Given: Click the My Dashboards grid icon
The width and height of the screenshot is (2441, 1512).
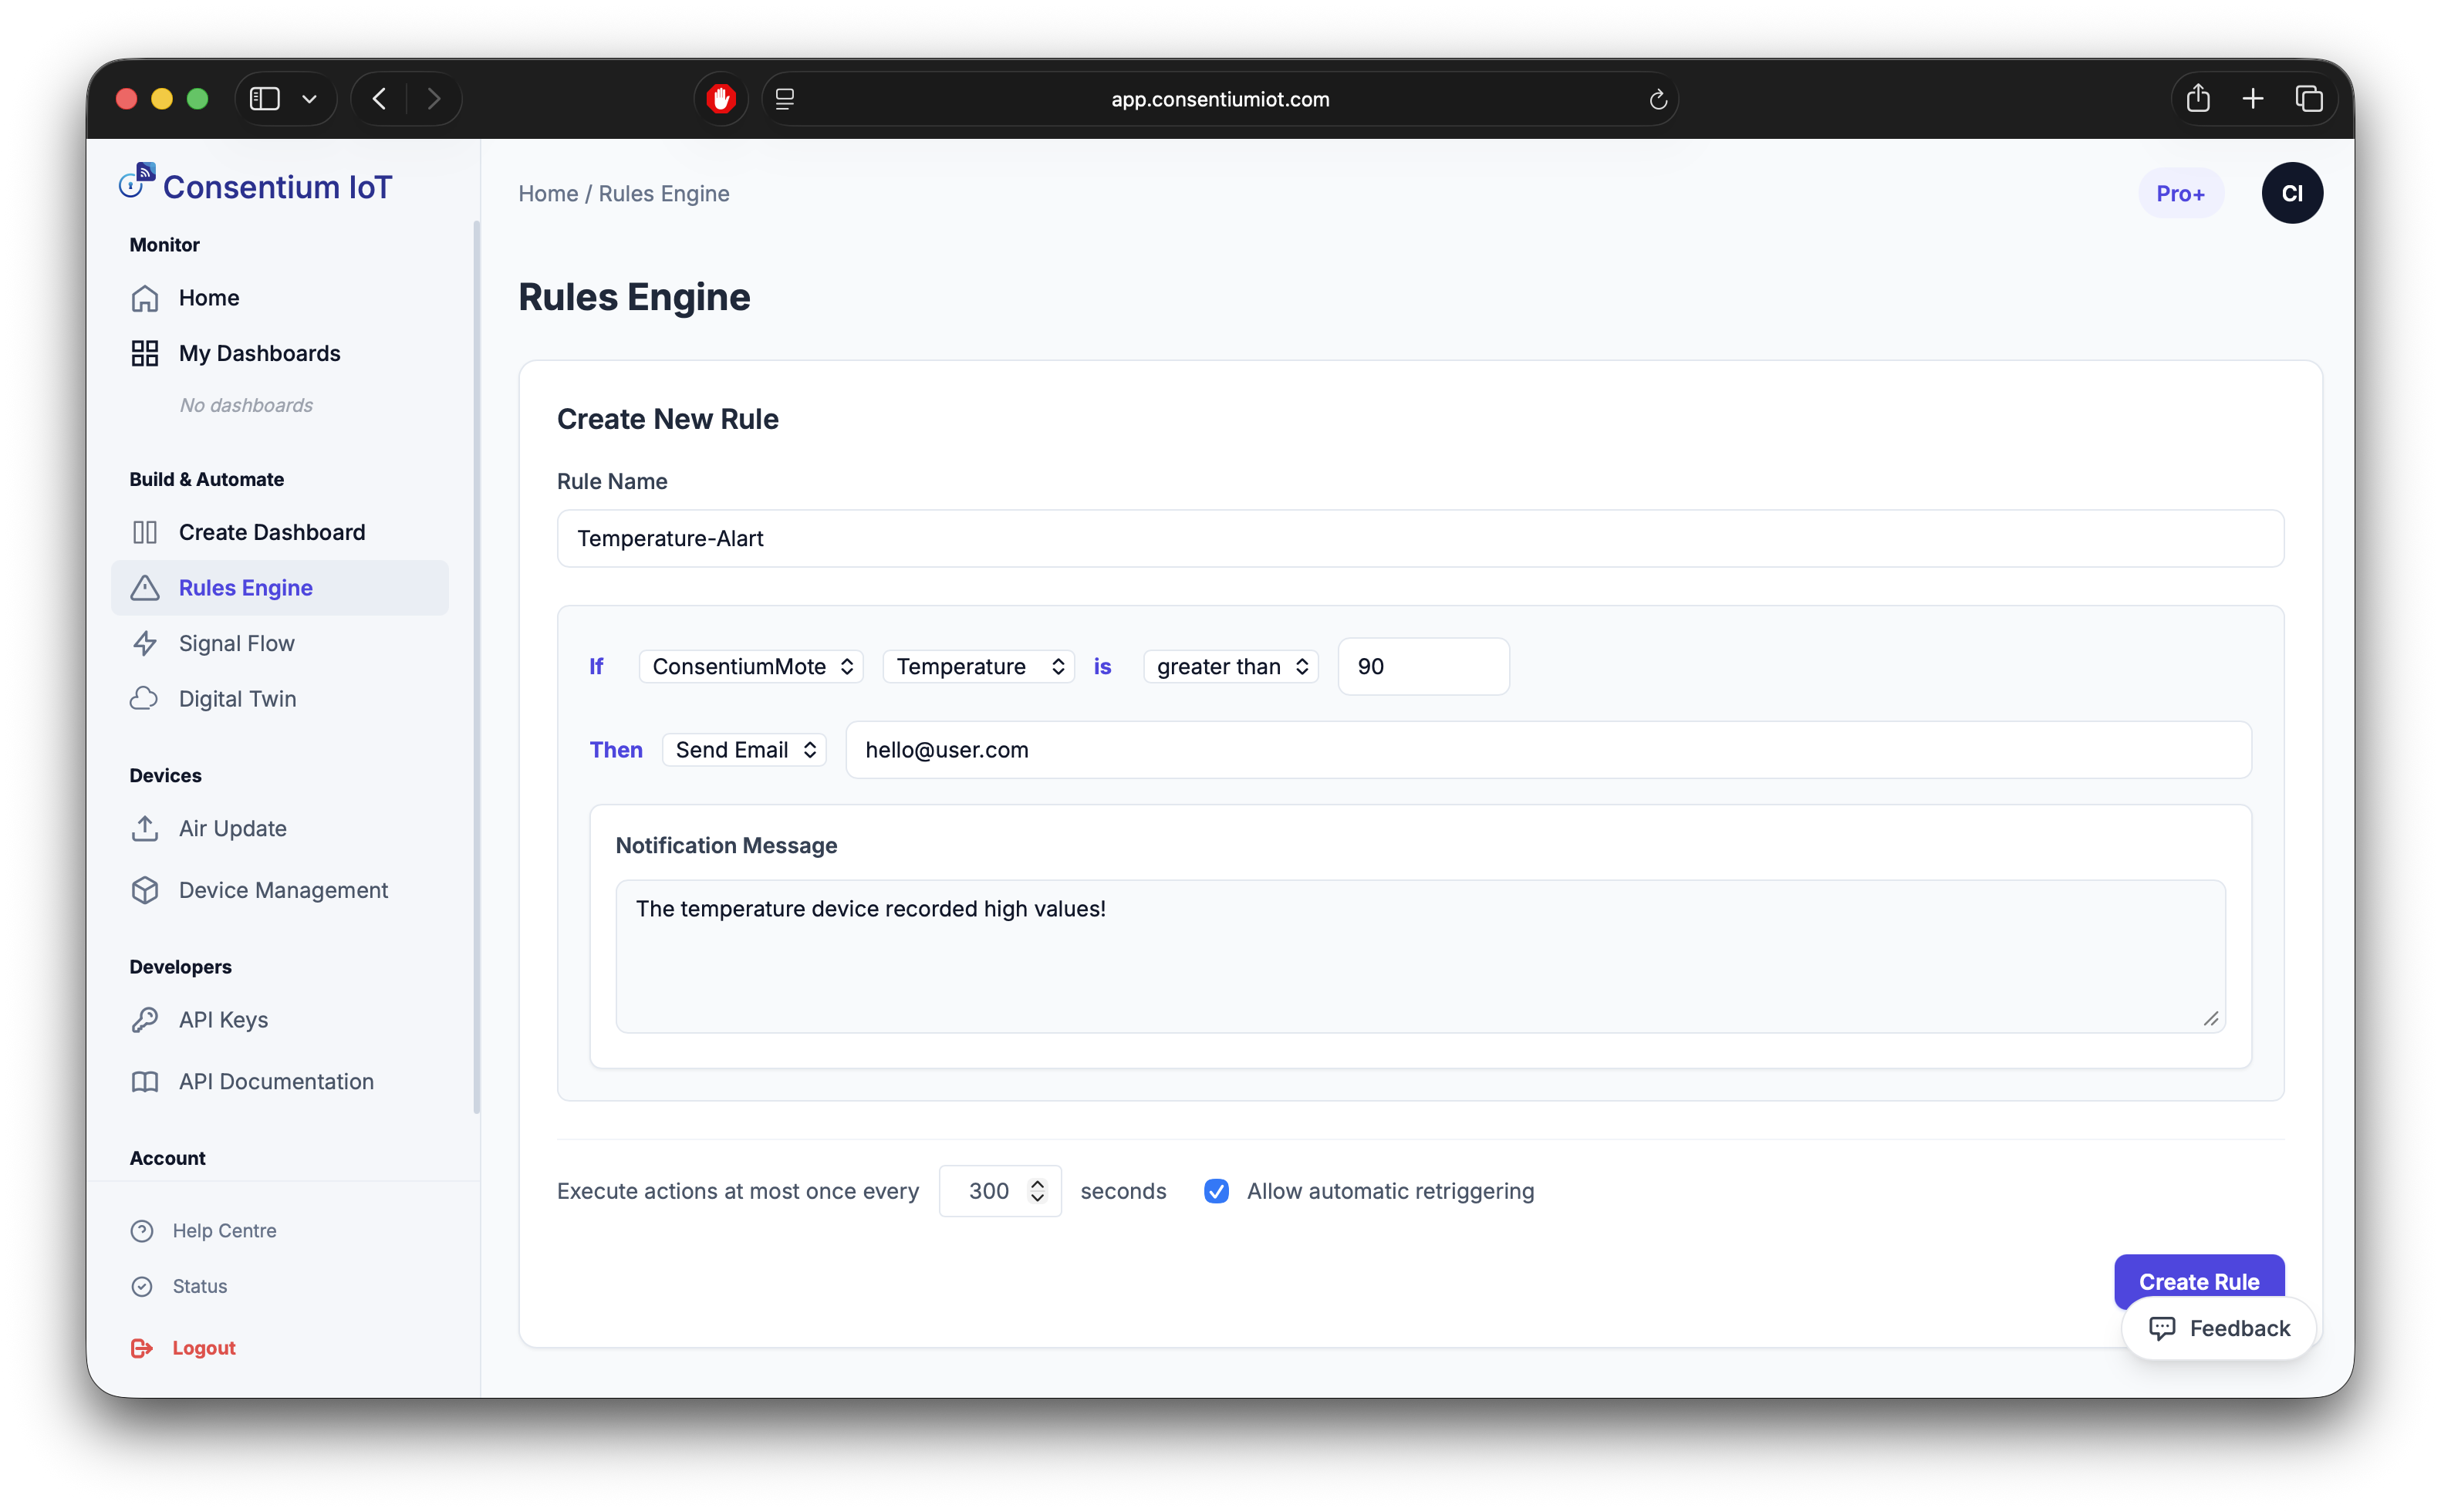Looking at the screenshot, I should [145, 353].
